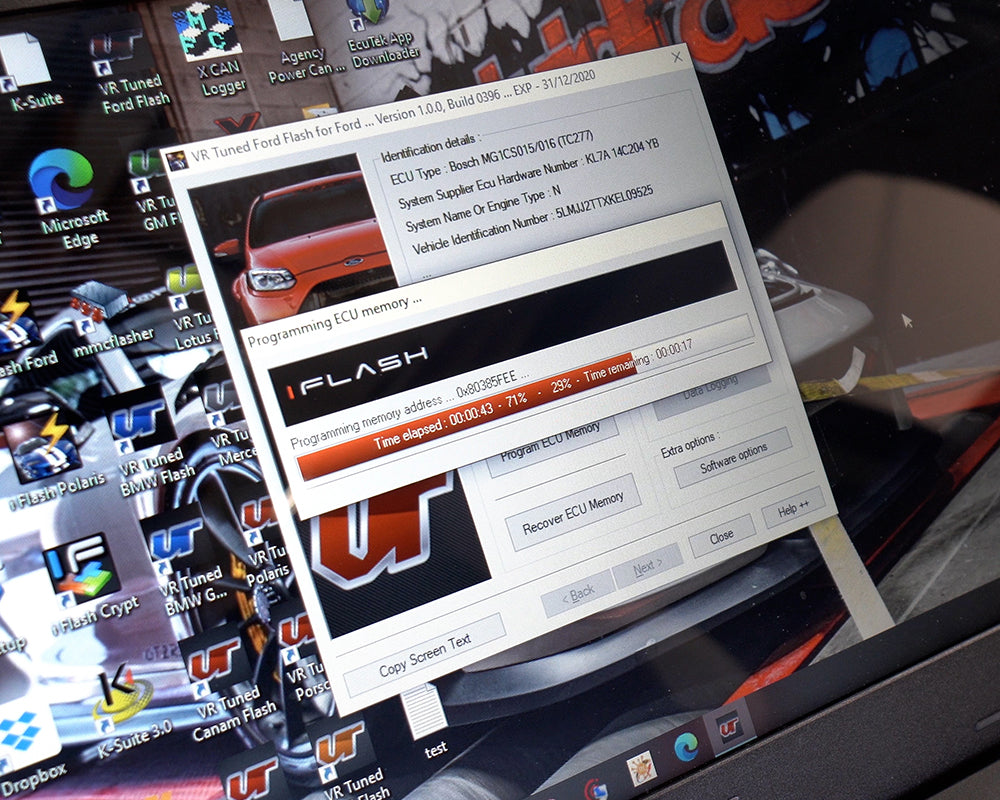Open the VR Tuned Mercedes desktop shortcut
Image resolution: width=1000 pixels, height=800 pixels.
click(x=230, y=421)
